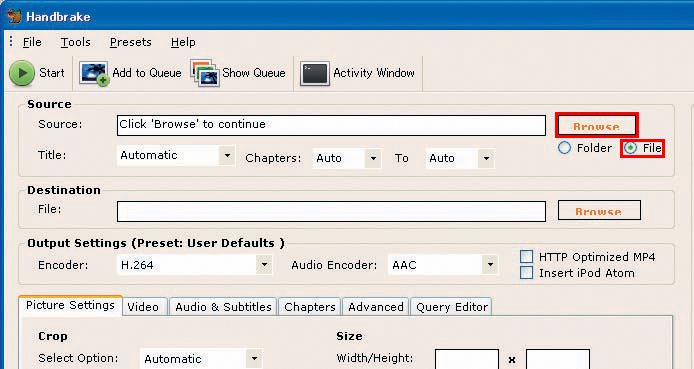694x369 pixels.
Task: Open the Presets menu
Action: 131,42
